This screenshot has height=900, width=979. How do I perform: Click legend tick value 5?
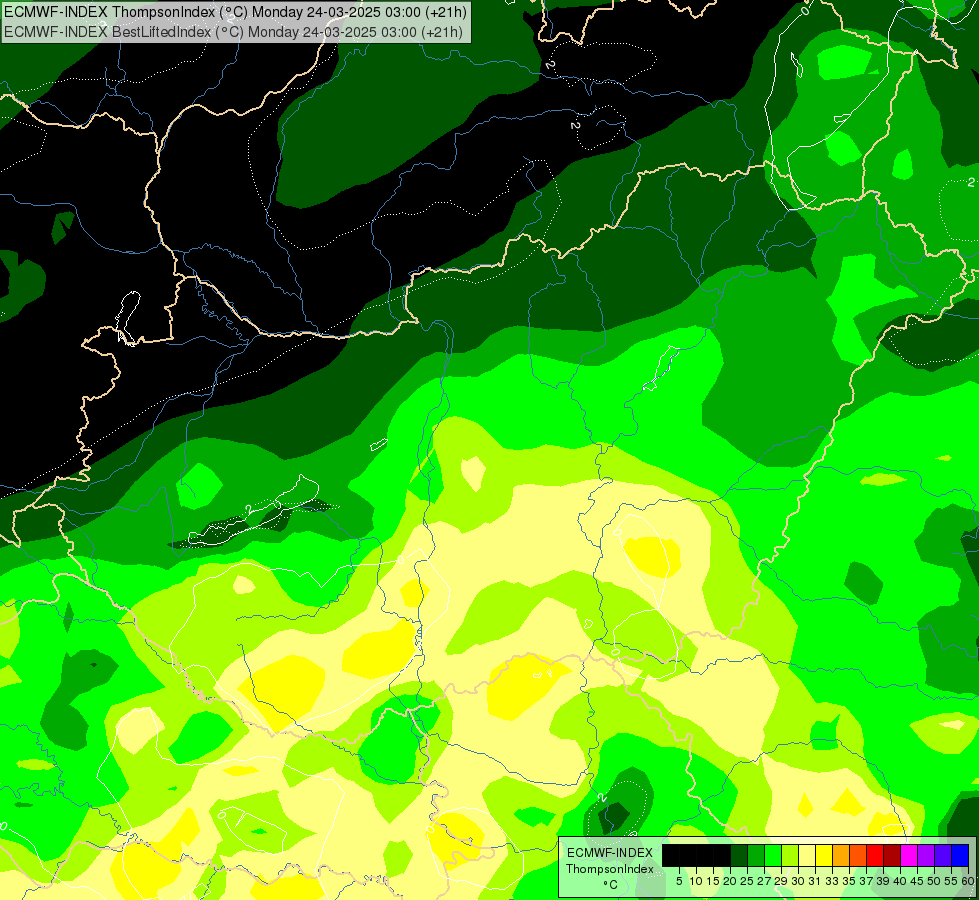click(679, 881)
